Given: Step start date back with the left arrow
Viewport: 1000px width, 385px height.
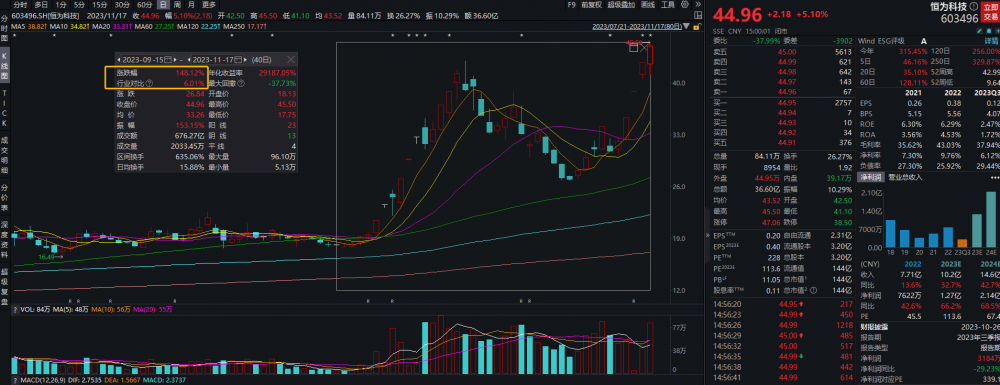Looking at the screenshot, I should 119,59.
